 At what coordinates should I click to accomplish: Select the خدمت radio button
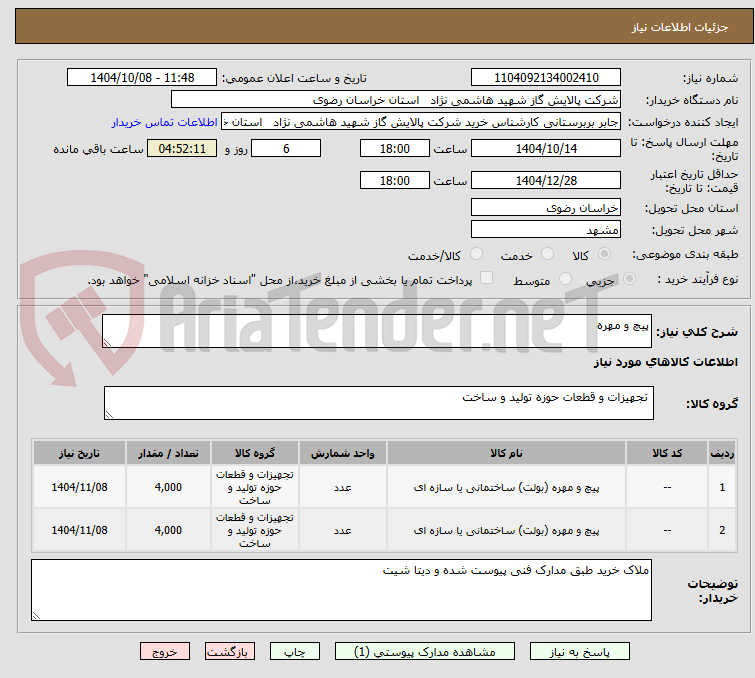tap(547, 254)
